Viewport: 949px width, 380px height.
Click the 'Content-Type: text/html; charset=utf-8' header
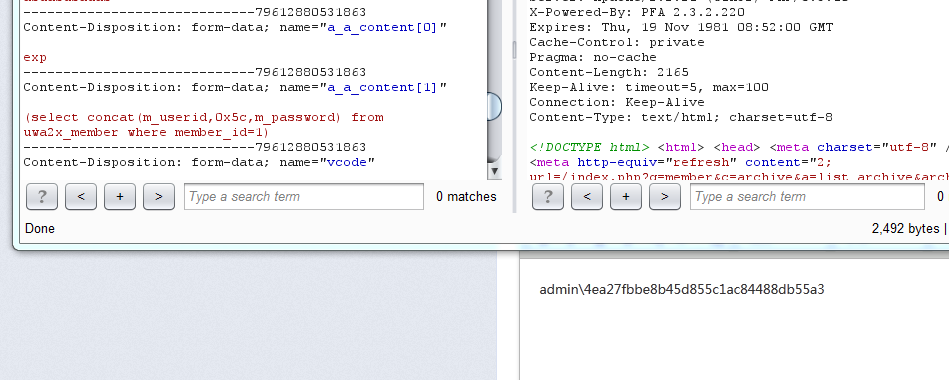[681, 117]
